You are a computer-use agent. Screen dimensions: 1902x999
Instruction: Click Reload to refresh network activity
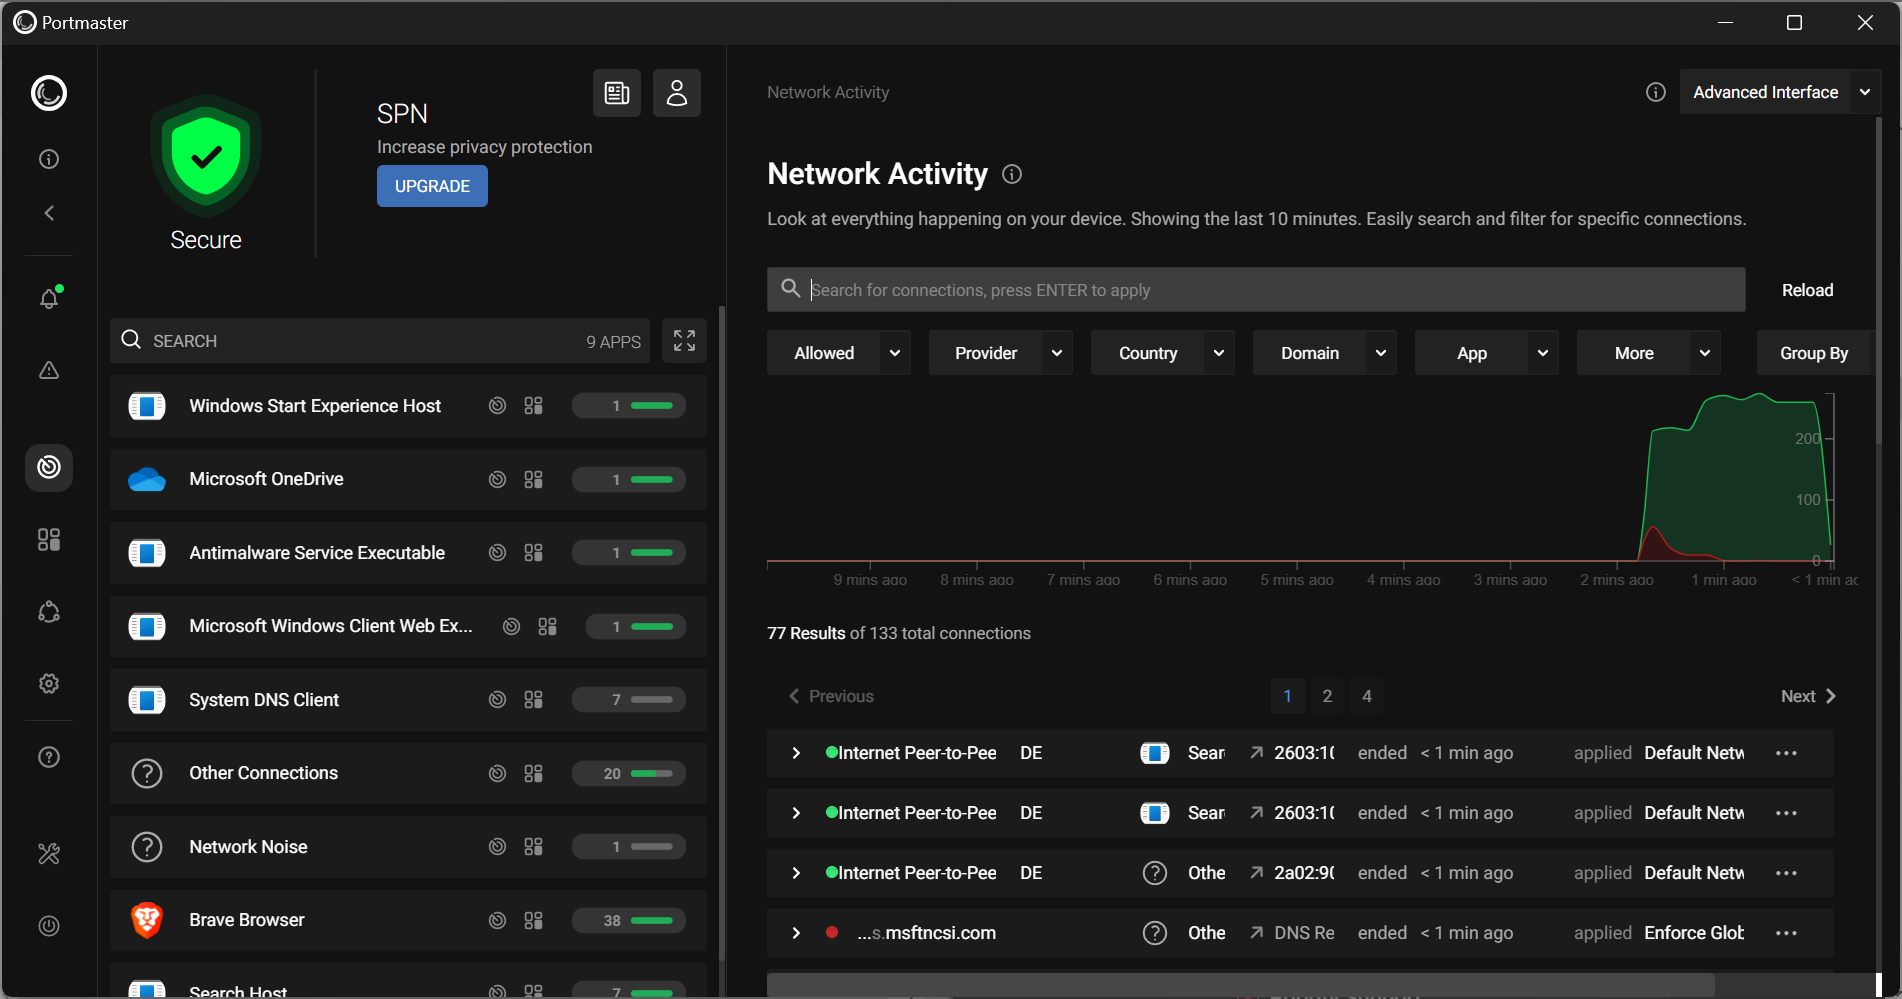tap(1806, 289)
